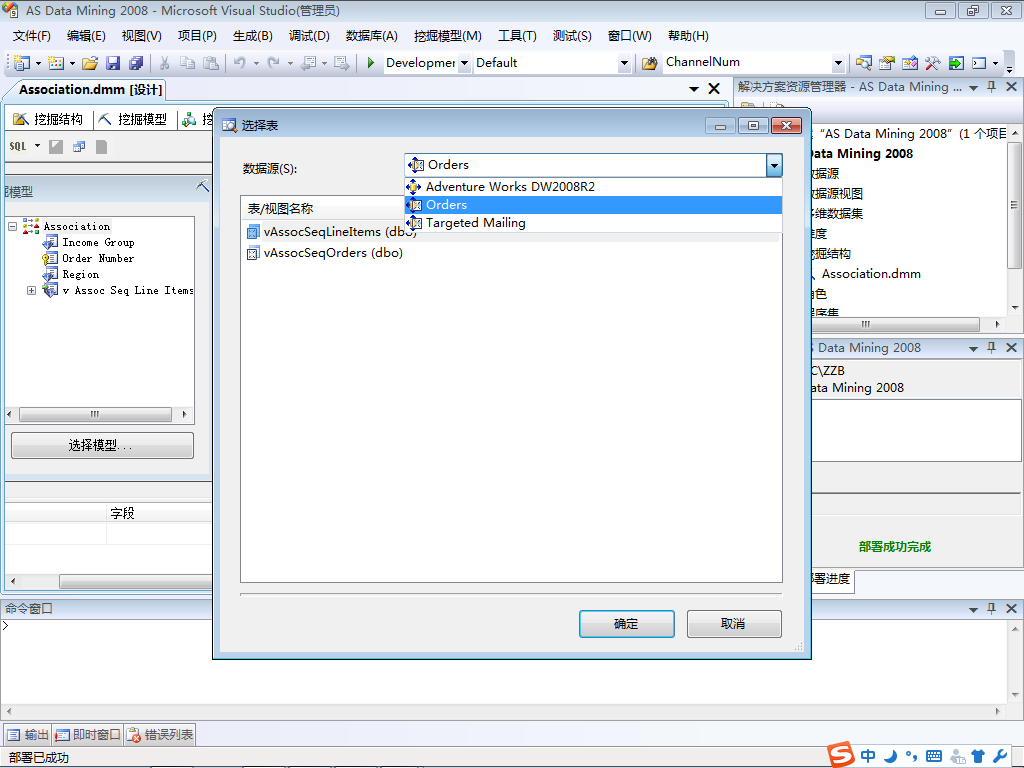Click the design view icon next to SQL
Image resolution: width=1024 pixels, height=768 pixels.
tap(56, 147)
